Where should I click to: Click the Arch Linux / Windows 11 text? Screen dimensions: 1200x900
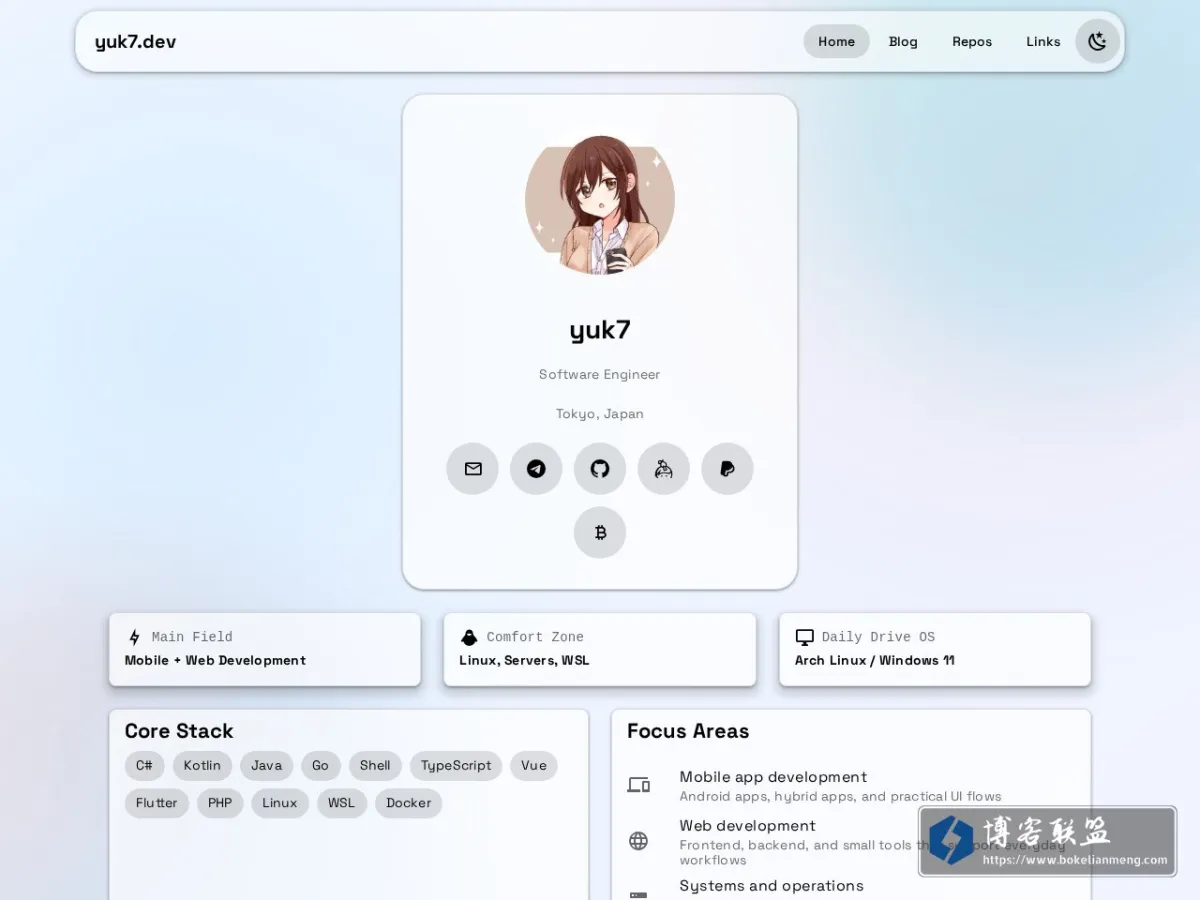(874, 661)
